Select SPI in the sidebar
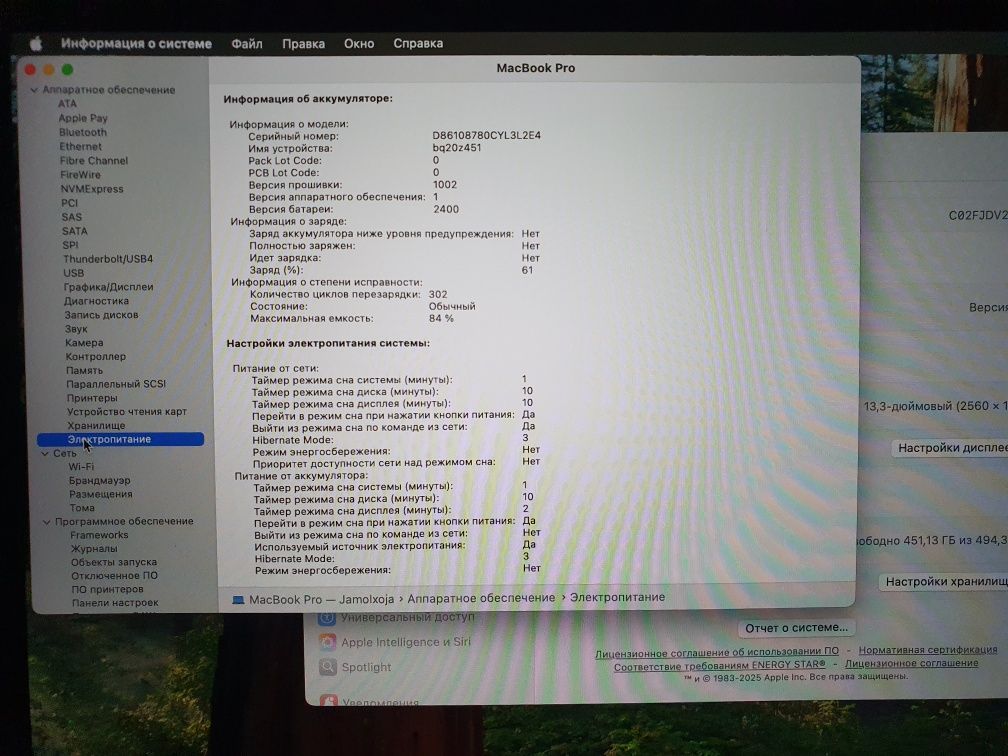The height and width of the screenshot is (756, 1008). click(71, 245)
